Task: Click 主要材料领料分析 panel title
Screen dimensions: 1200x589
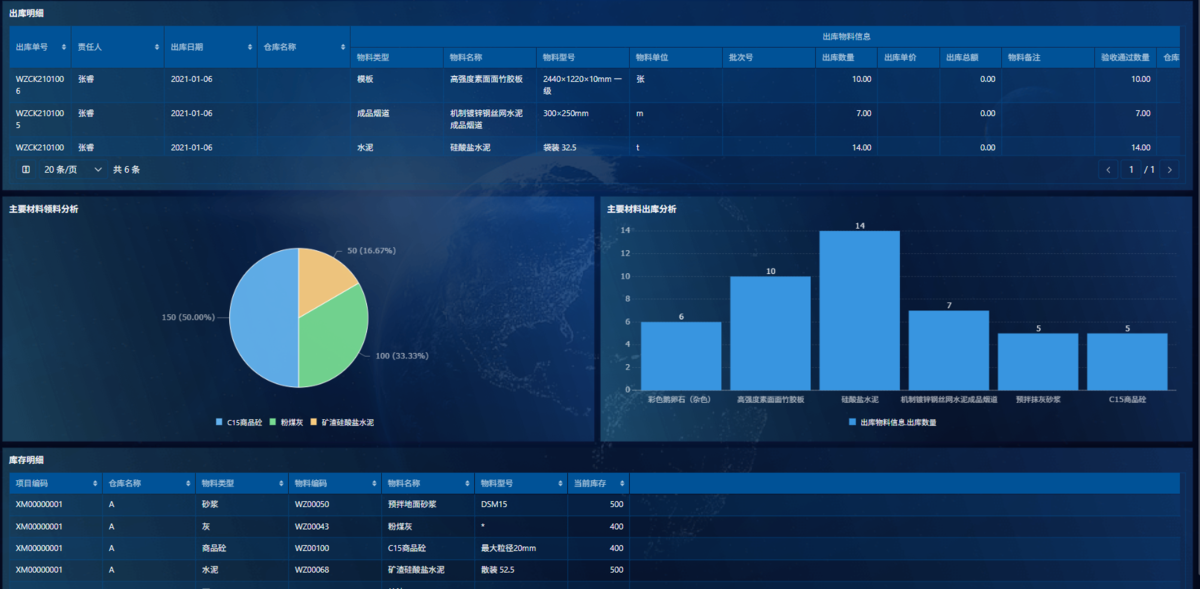Action: coord(43,209)
